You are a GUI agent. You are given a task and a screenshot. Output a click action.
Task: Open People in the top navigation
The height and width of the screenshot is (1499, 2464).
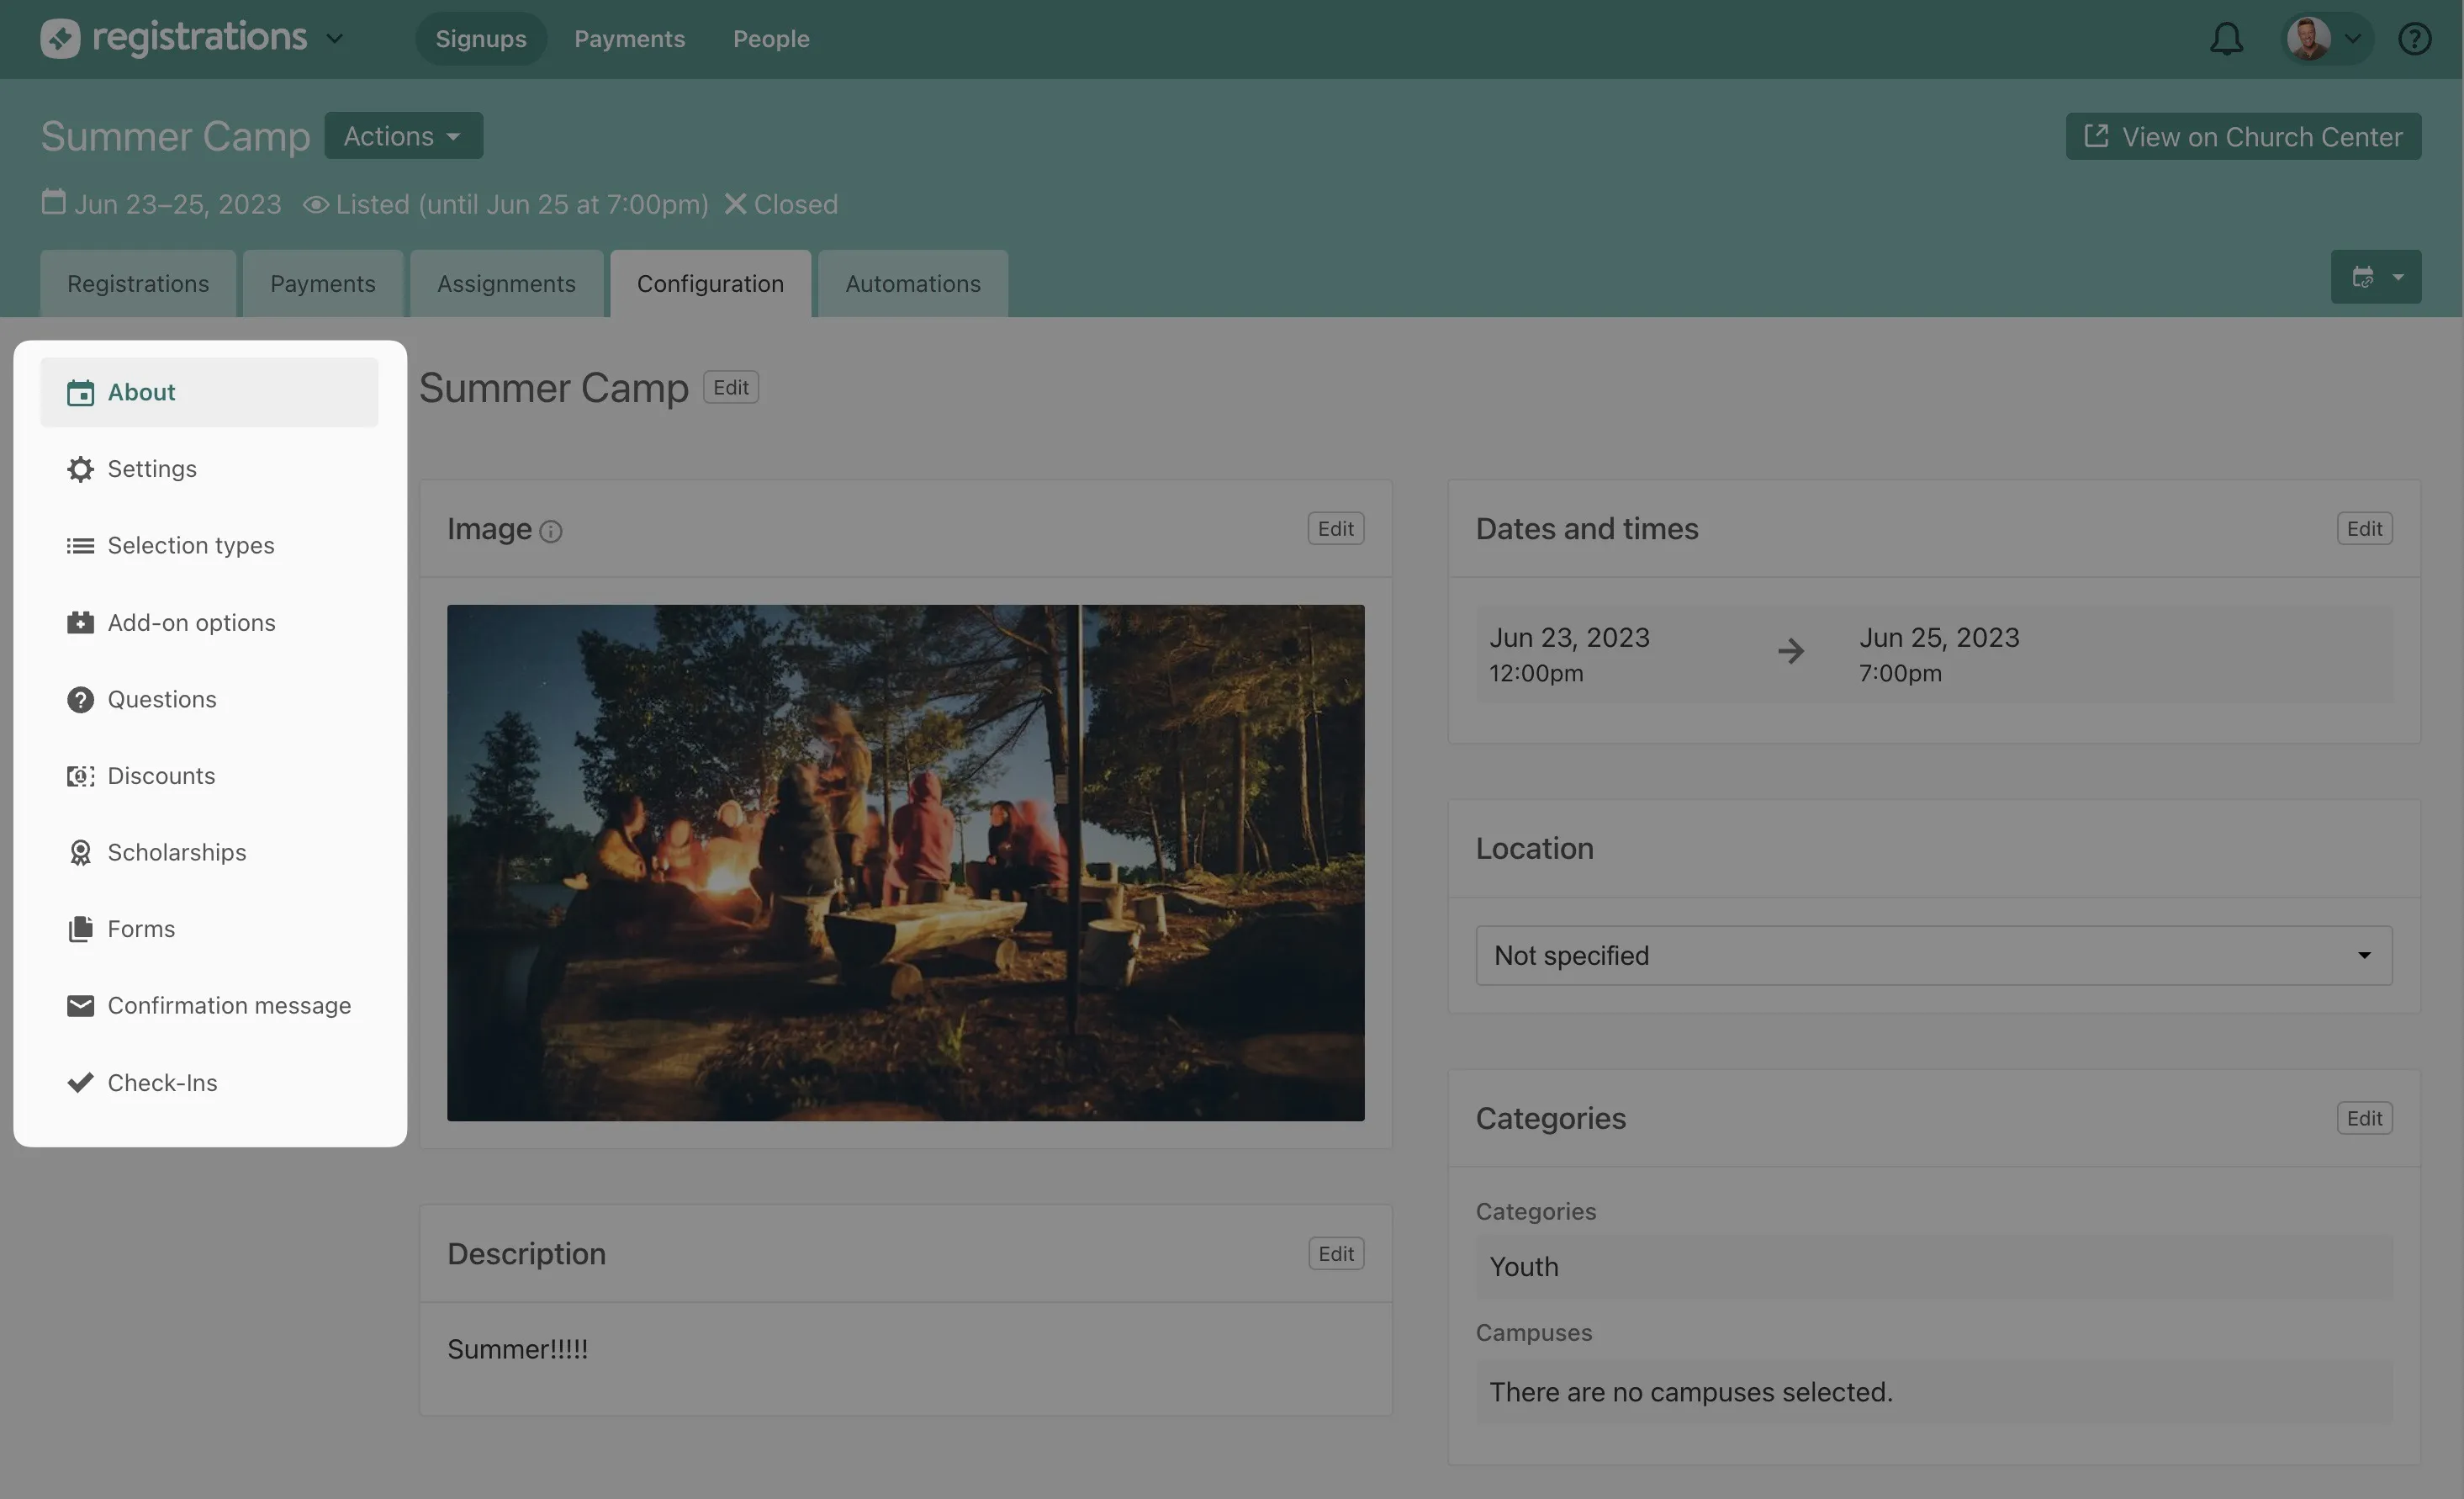tap(770, 39)
